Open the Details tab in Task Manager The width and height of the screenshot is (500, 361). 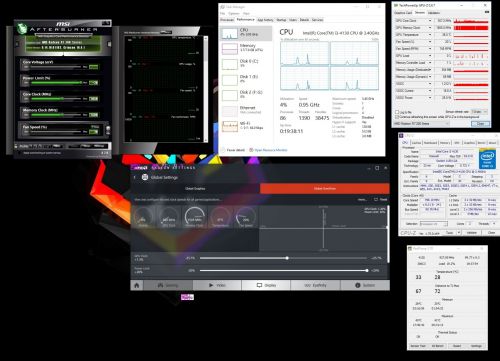coord(304,20)
